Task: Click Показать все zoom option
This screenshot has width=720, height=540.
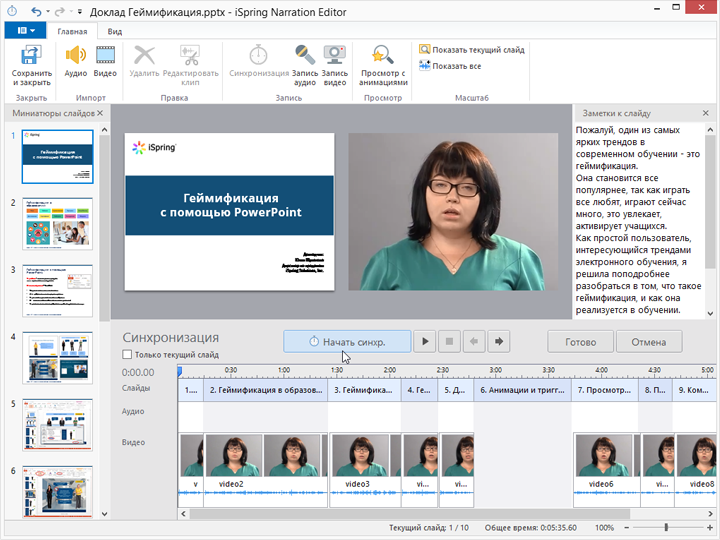Action: [x=450, y=66]
